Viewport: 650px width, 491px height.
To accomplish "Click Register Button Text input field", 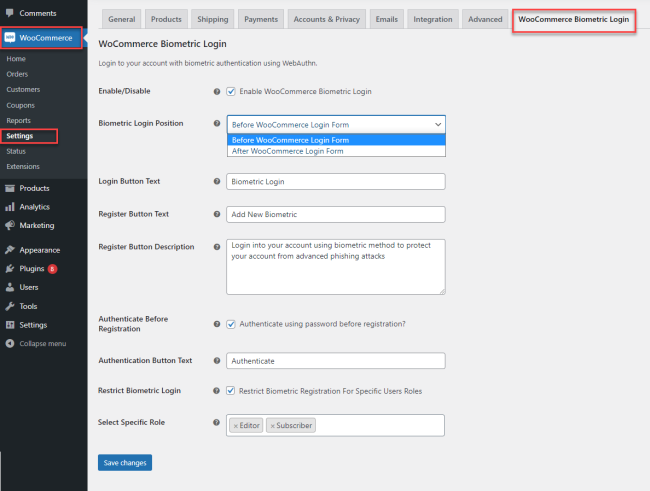I will point(336,214).
